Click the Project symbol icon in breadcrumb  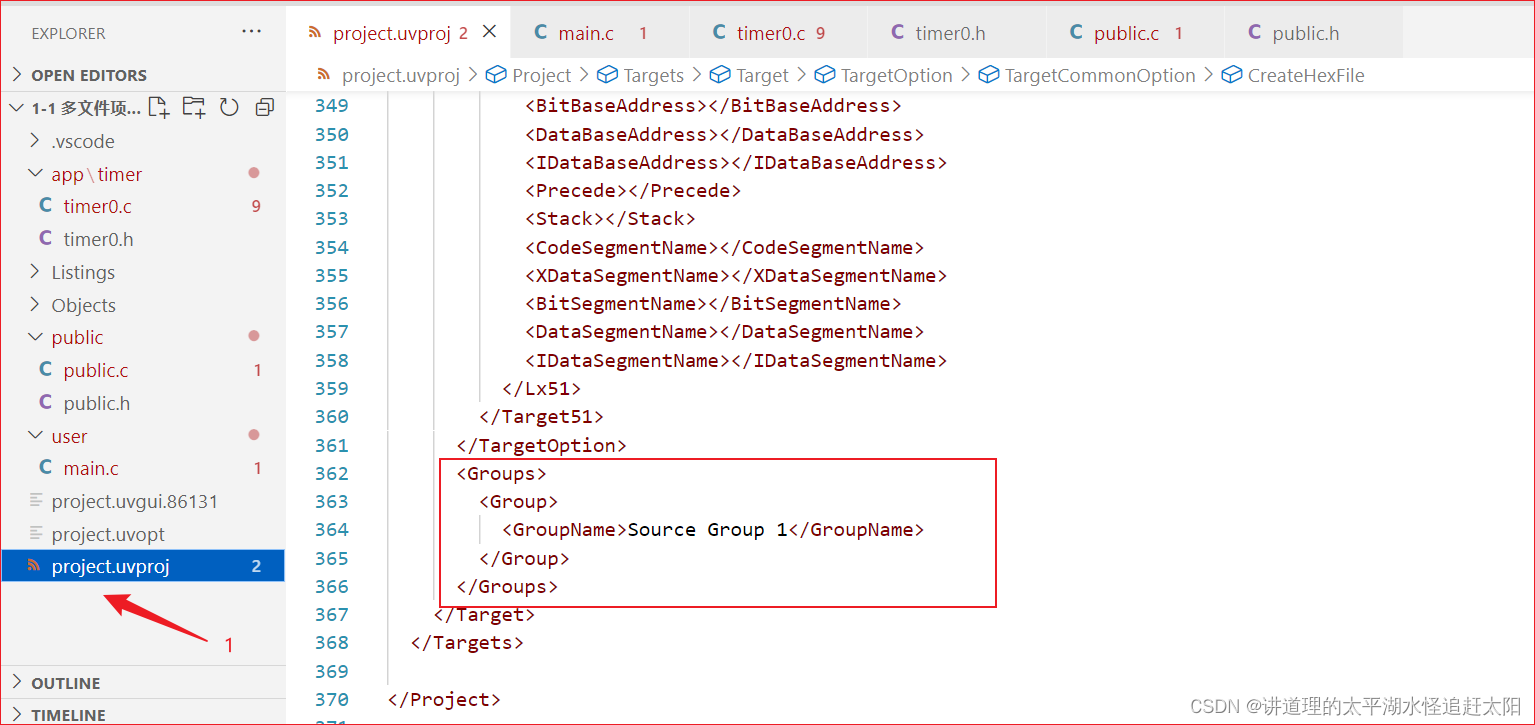click(x=496, y=75)
